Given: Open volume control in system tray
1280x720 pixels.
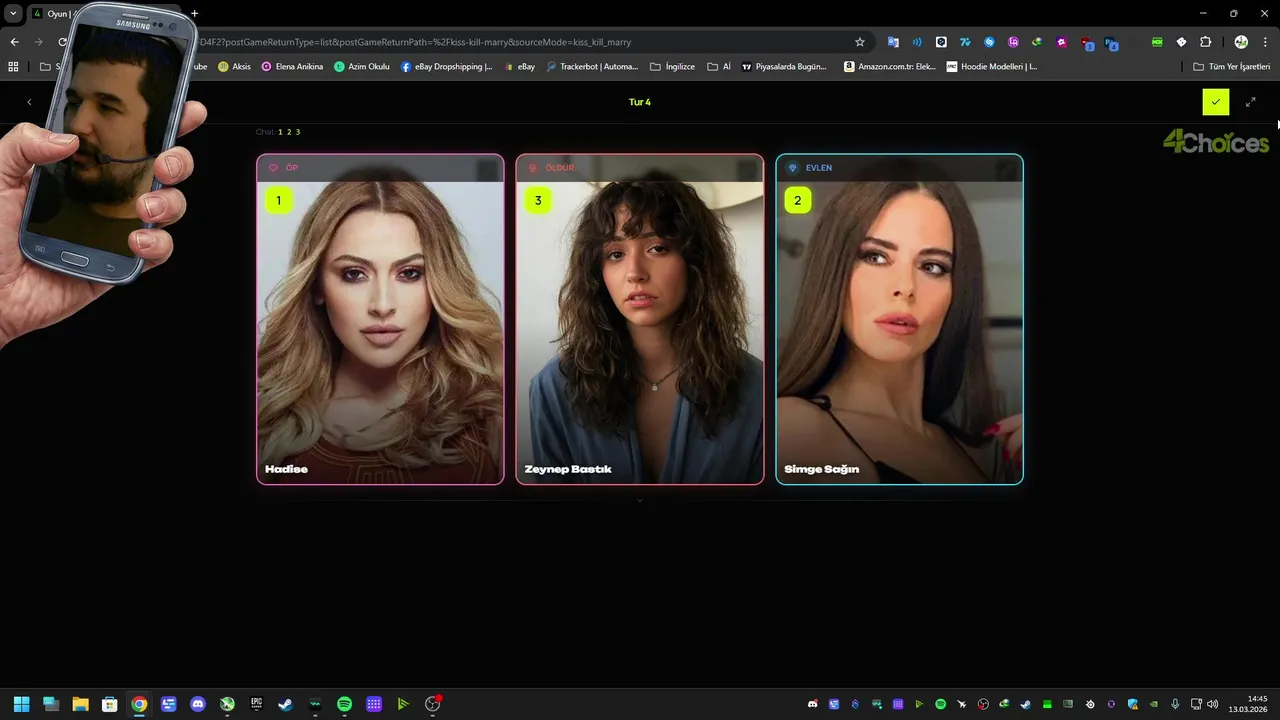Looking at the screenshot, I should 1212,704.
